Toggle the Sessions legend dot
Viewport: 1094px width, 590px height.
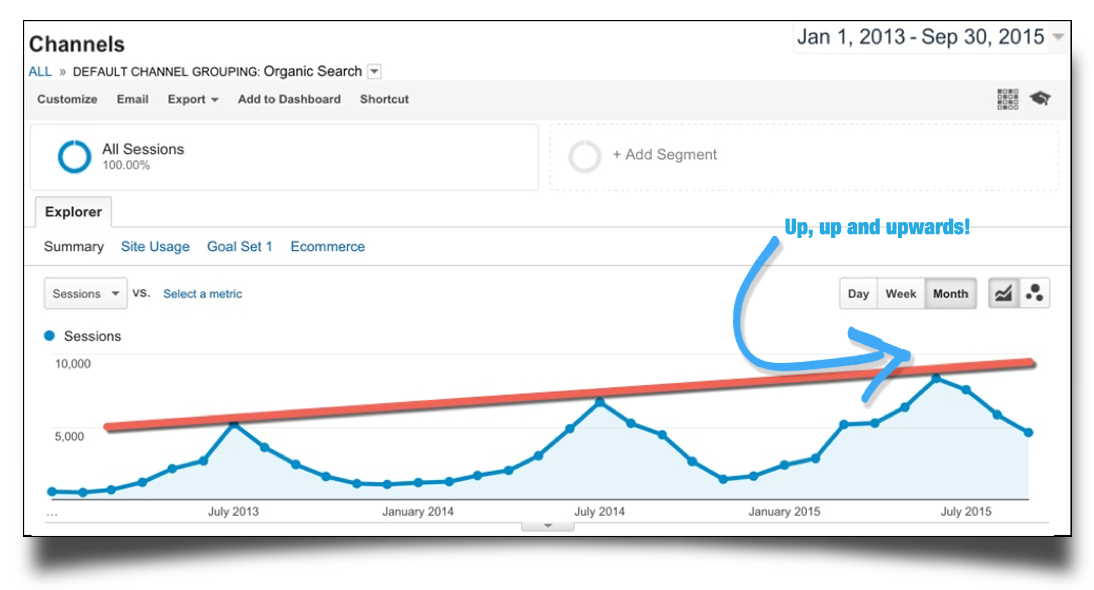point(50,336)
